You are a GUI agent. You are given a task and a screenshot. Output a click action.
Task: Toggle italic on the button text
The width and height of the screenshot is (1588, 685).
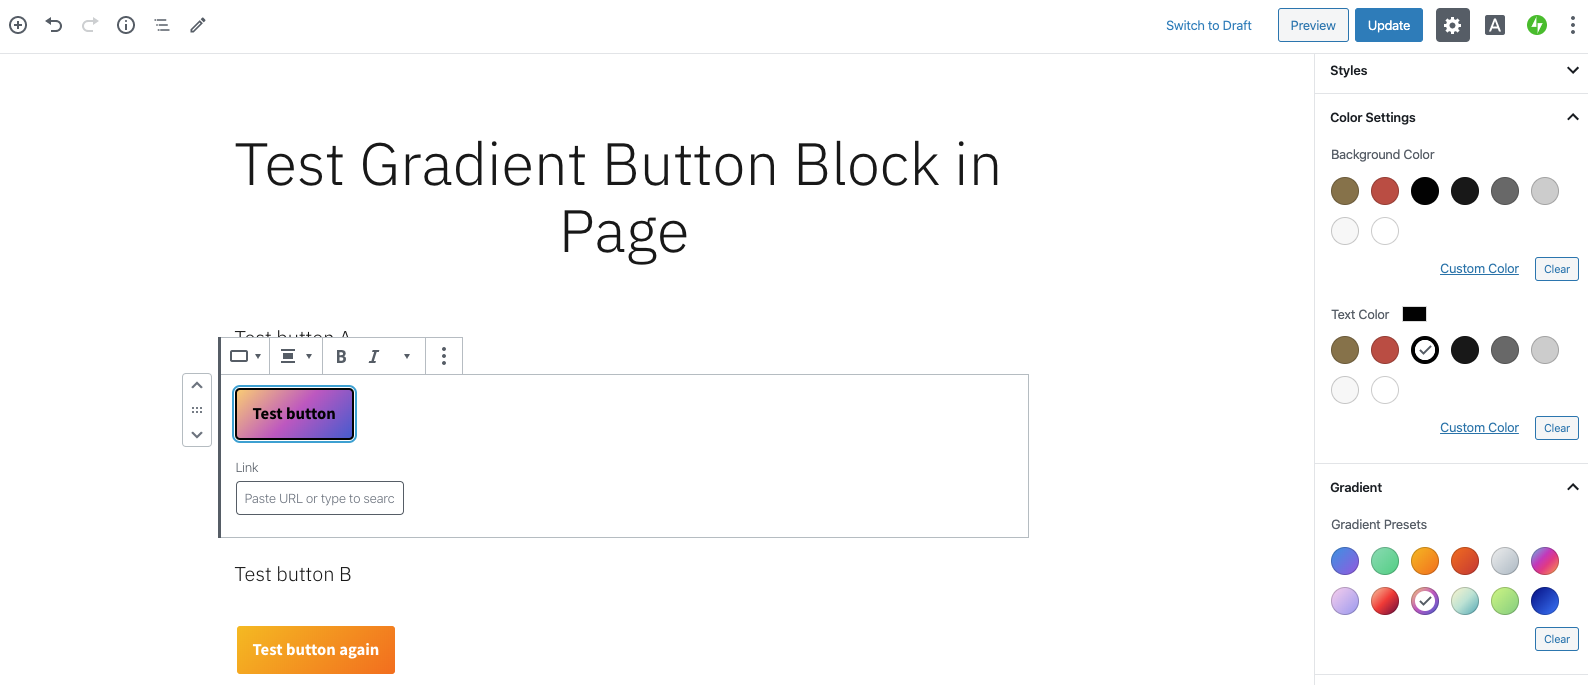pos(373,356)
